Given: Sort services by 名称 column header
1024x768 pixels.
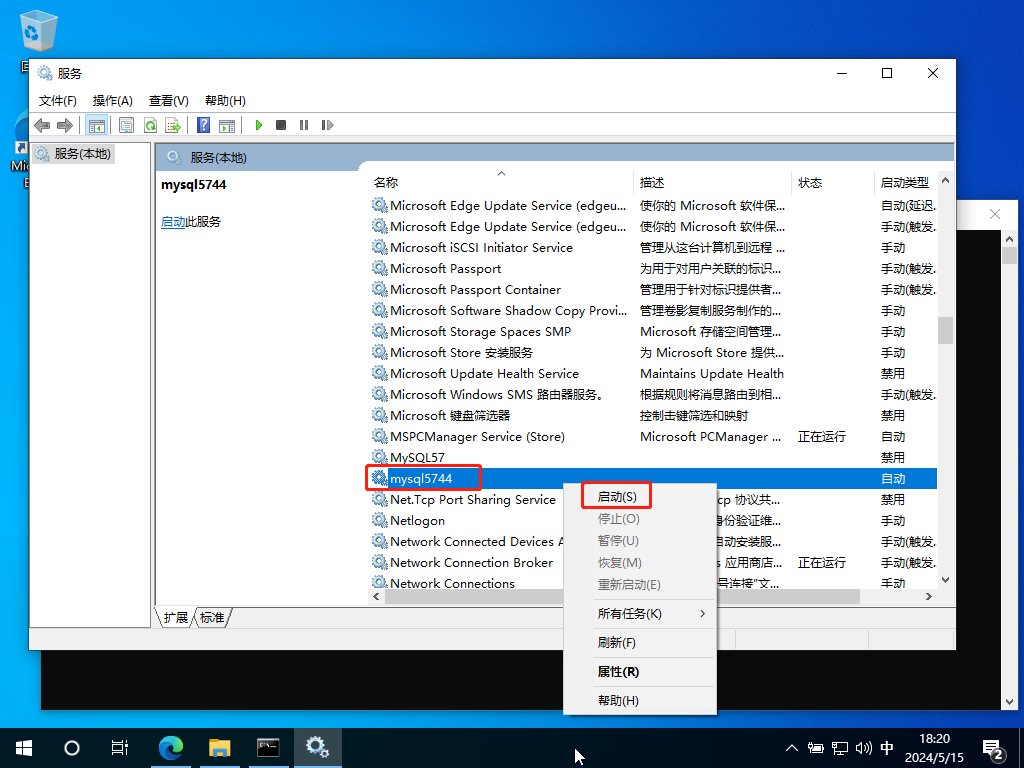Looking at the screenshot, I should pyautogui.click(x=386, y=183).
